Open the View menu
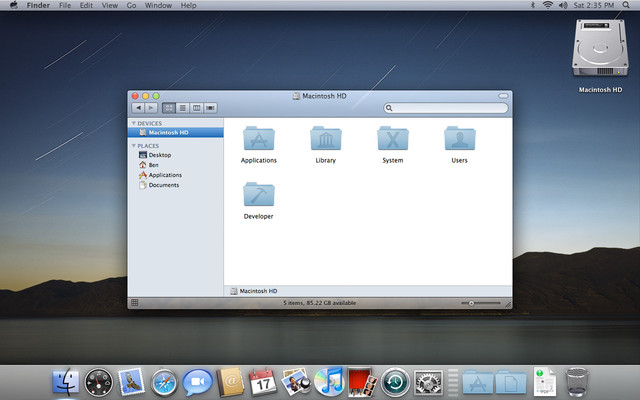 [x=108, y=5]
